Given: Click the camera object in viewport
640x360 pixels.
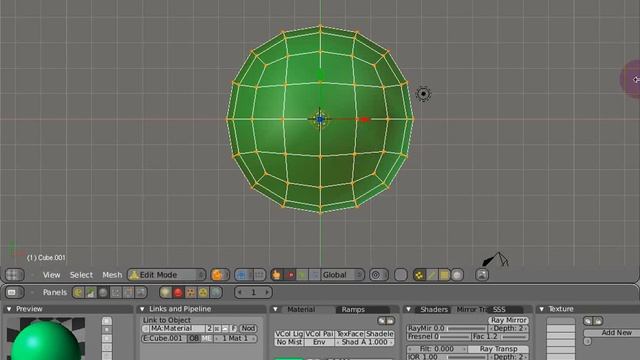Looking at the screenshot, I should pyautogui.click(x=496, y=259).
